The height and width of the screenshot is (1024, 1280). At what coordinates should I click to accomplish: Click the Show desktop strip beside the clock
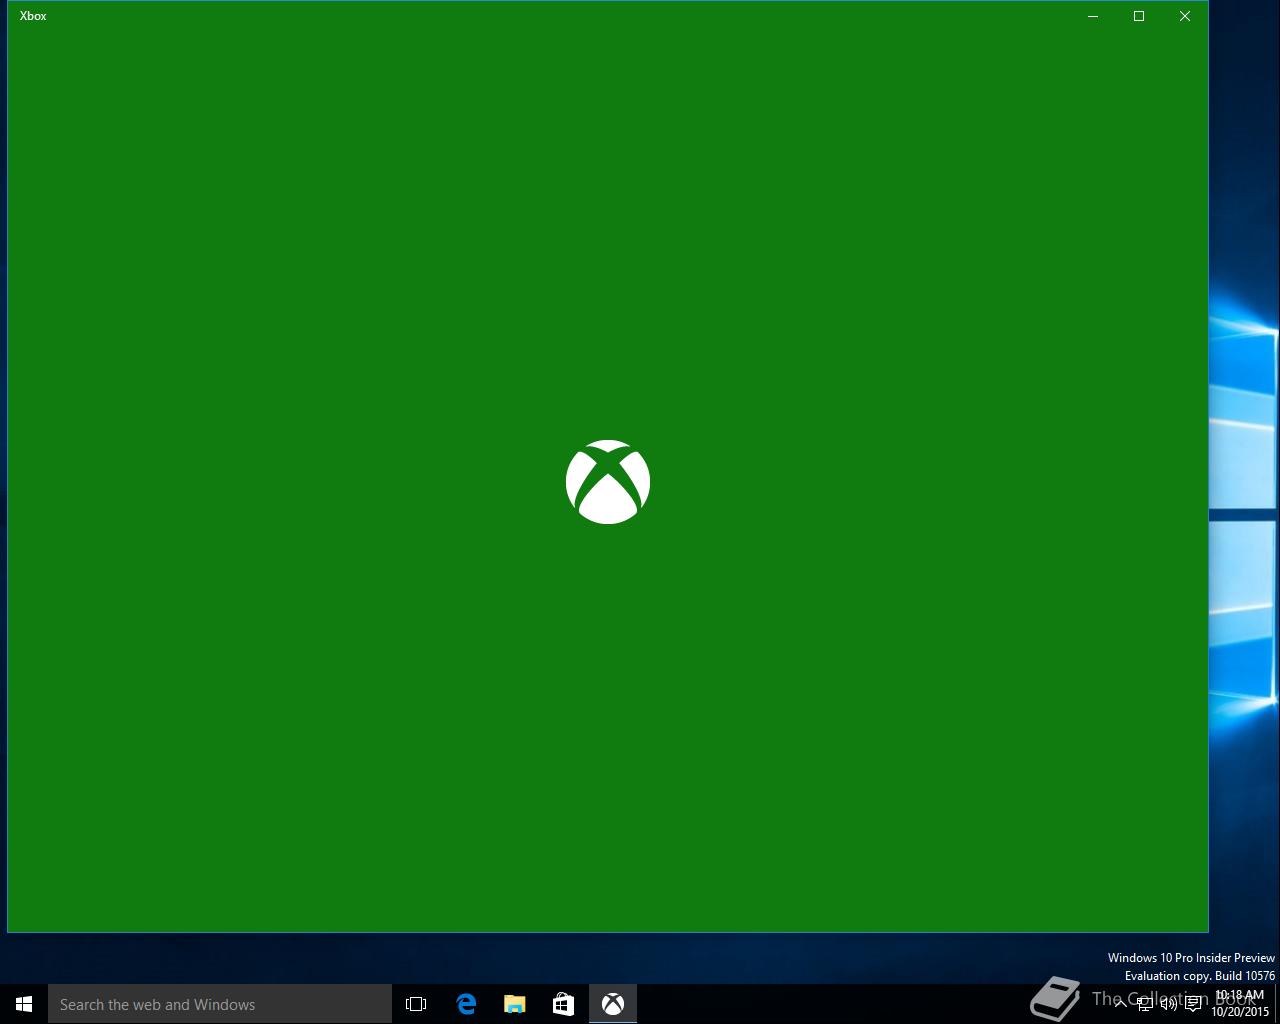[1277, 1004]
